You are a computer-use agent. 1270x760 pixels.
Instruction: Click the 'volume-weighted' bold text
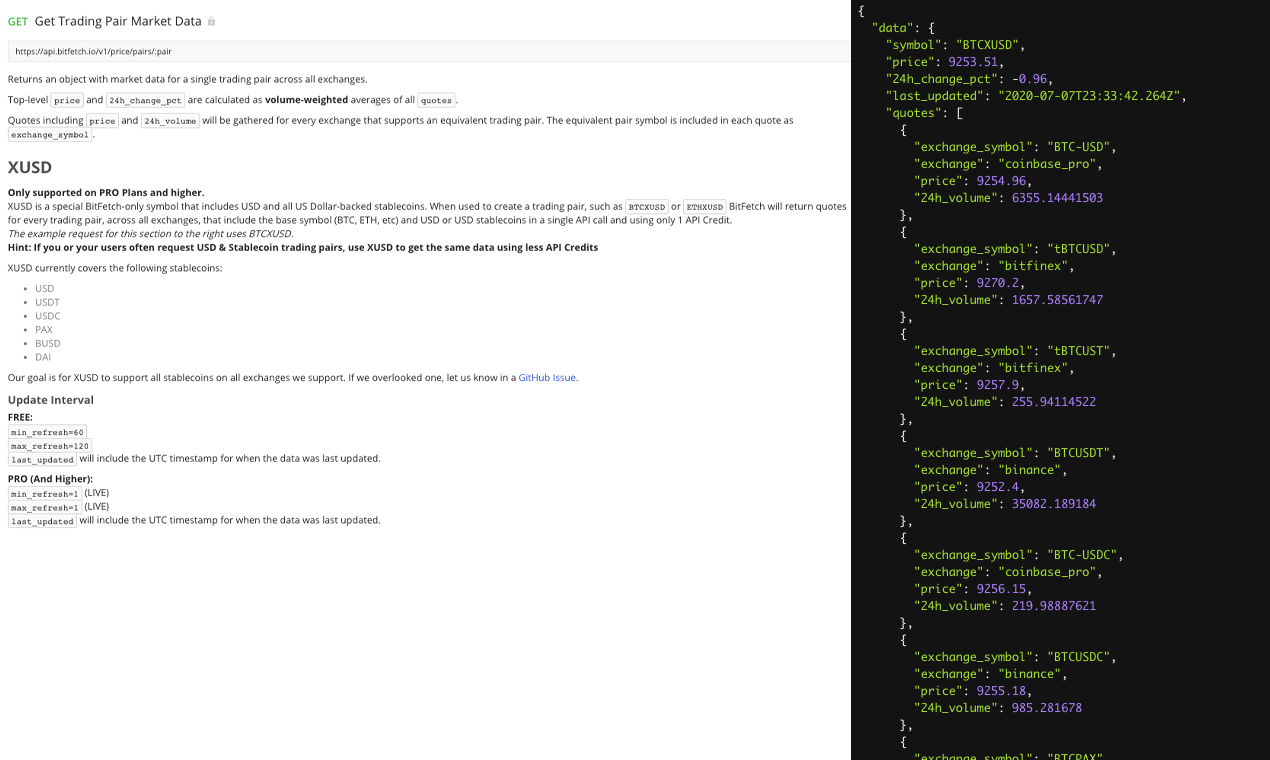(x=306, y=100)
